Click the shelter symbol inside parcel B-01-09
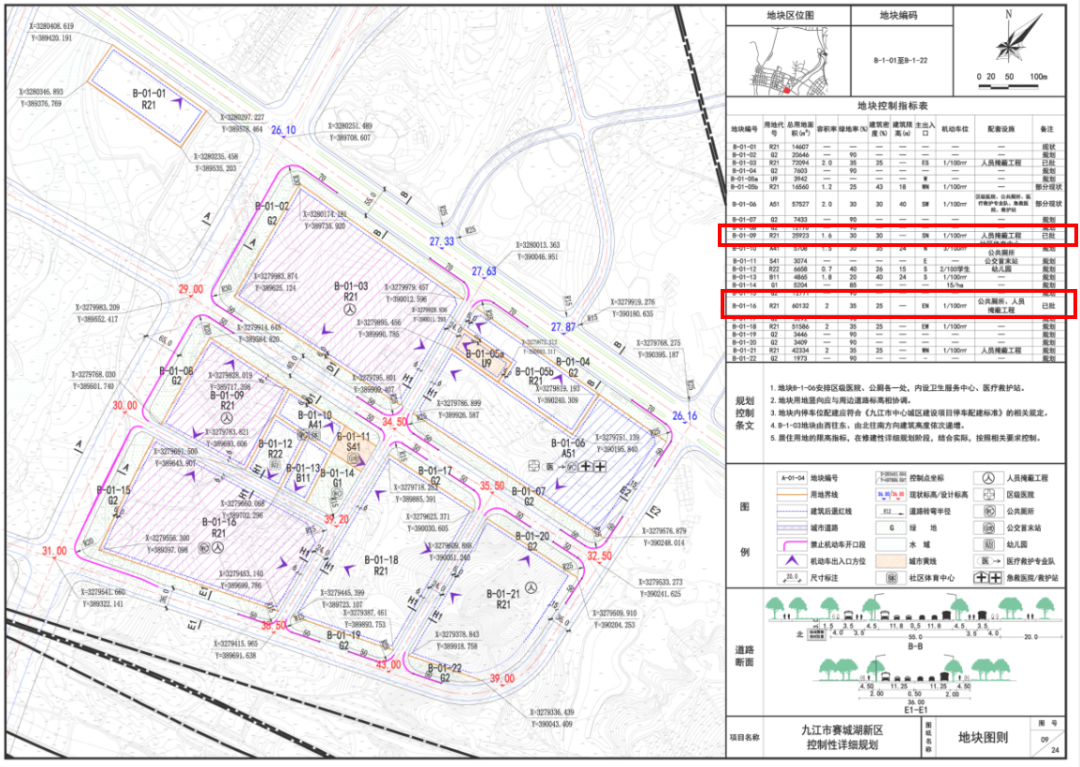 (226, 418)
